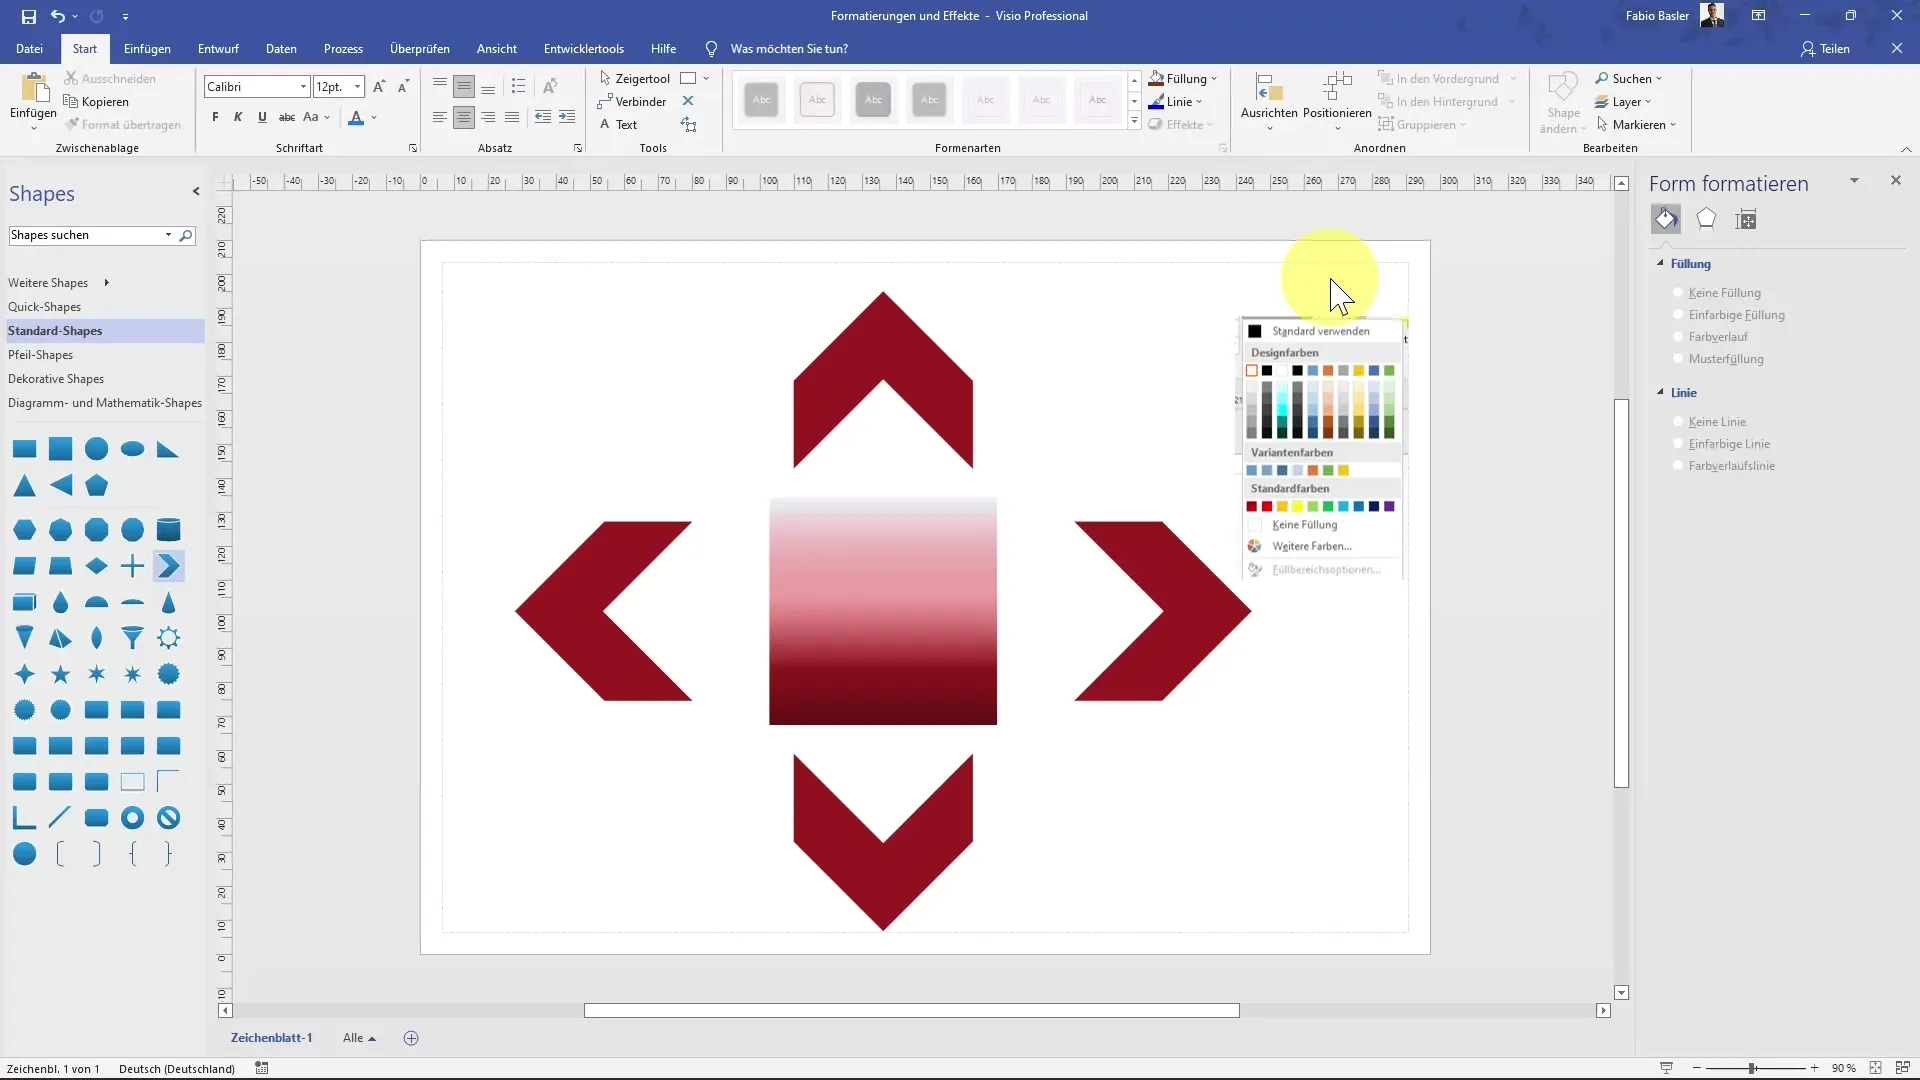
Task: Switch to the Entwurf ribbon tab
Action: tap(218, 48)
